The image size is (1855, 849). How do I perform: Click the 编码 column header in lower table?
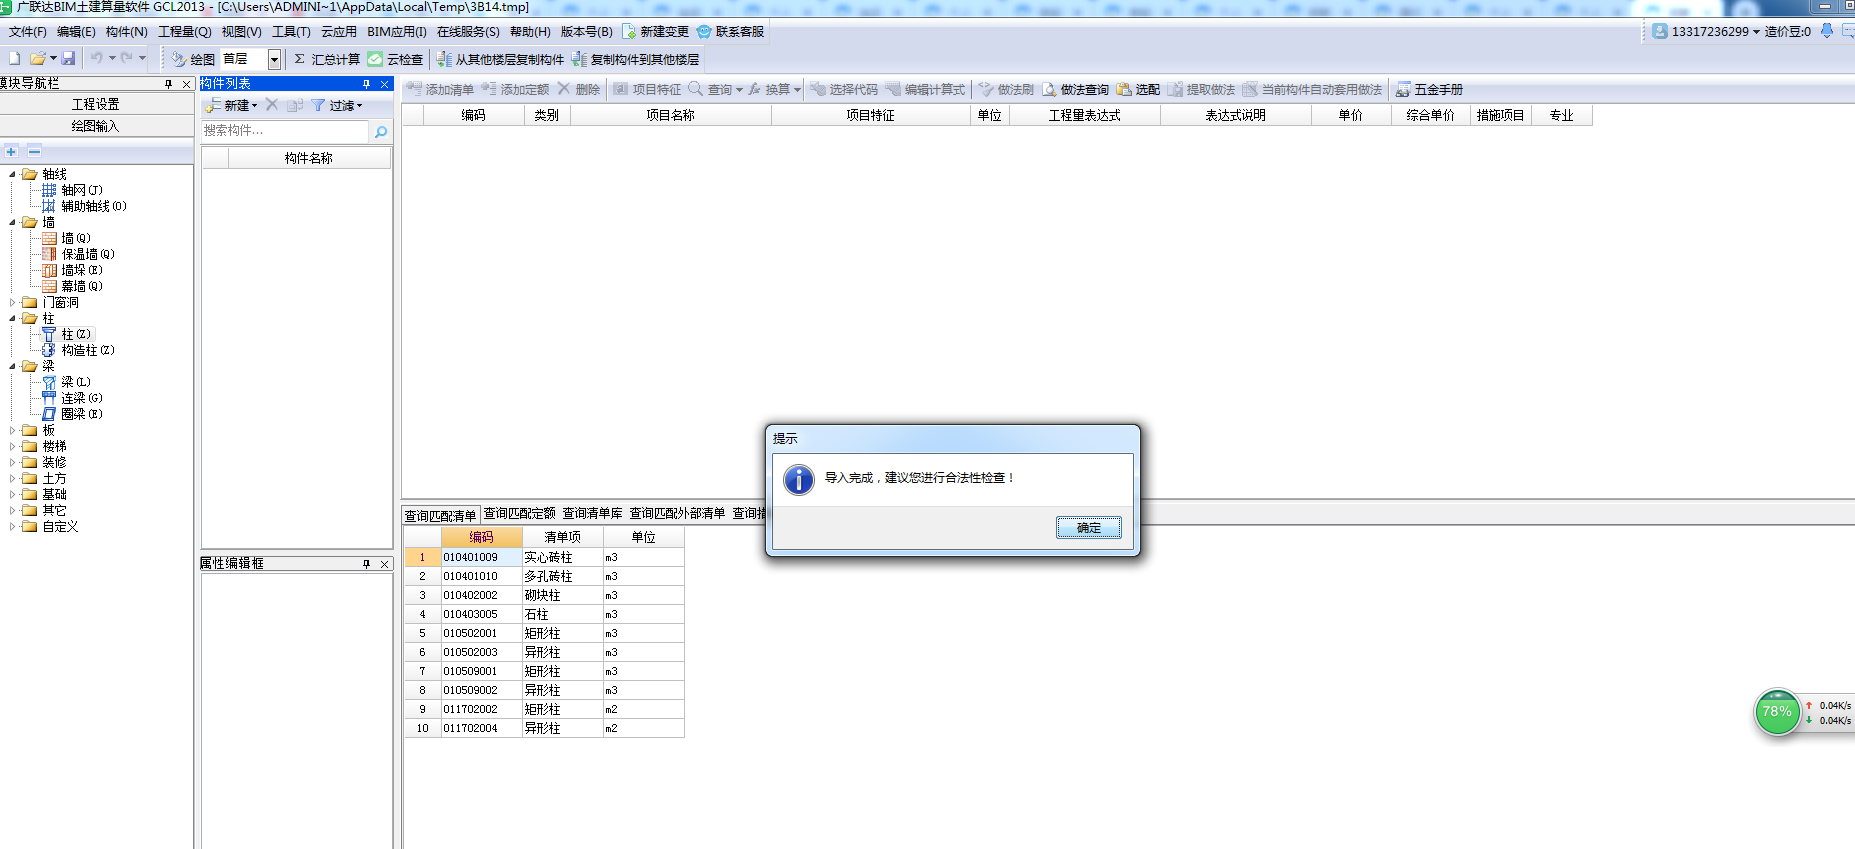click(x=481, y=537)
